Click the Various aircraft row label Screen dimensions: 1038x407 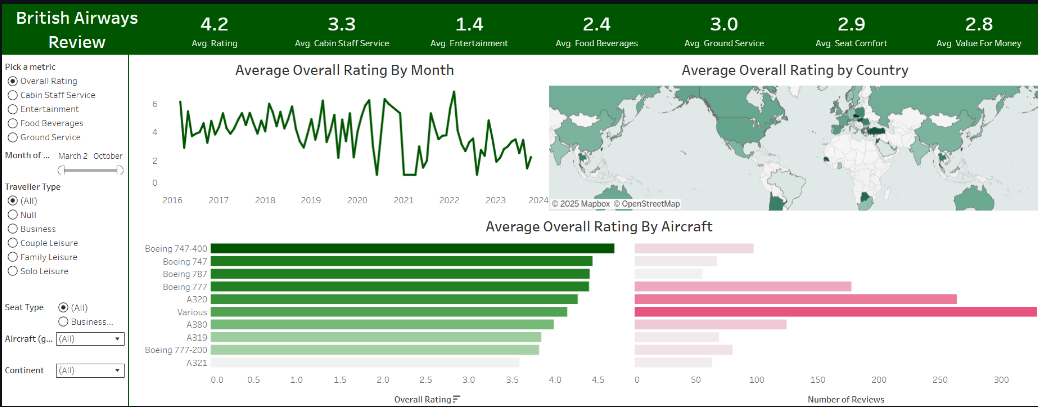tap(193, 312)
